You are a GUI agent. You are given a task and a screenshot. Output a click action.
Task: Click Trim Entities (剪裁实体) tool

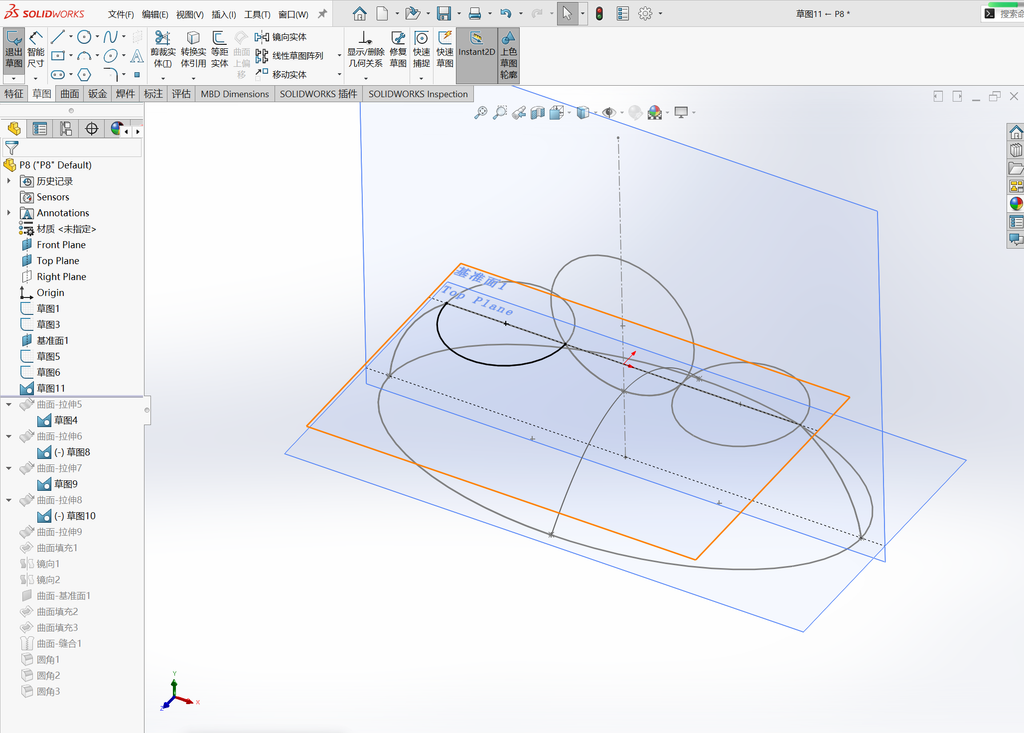pos(163,50)
